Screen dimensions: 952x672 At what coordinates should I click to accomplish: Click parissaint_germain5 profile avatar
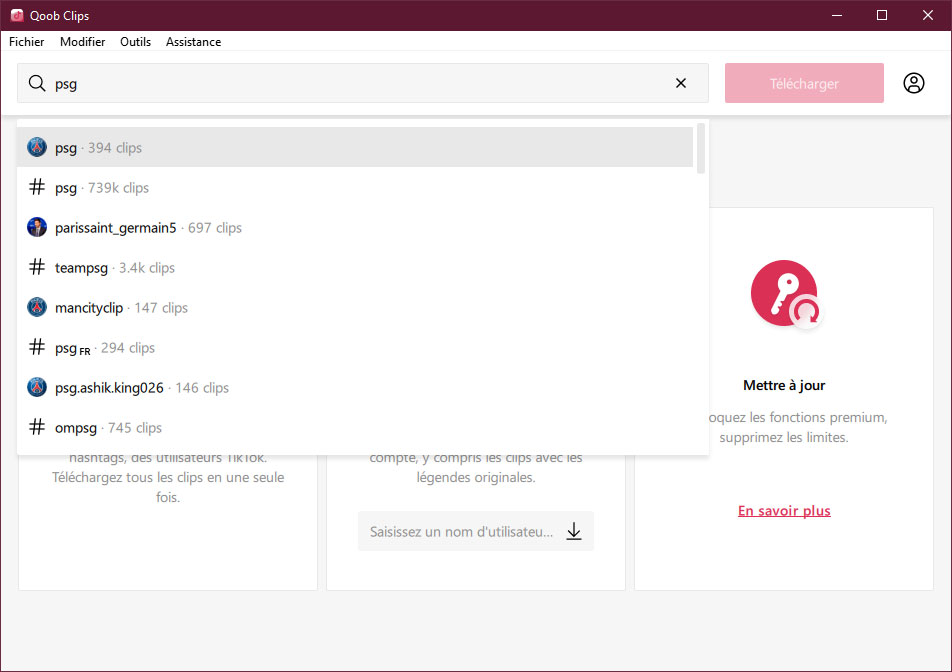pos(37,227)
